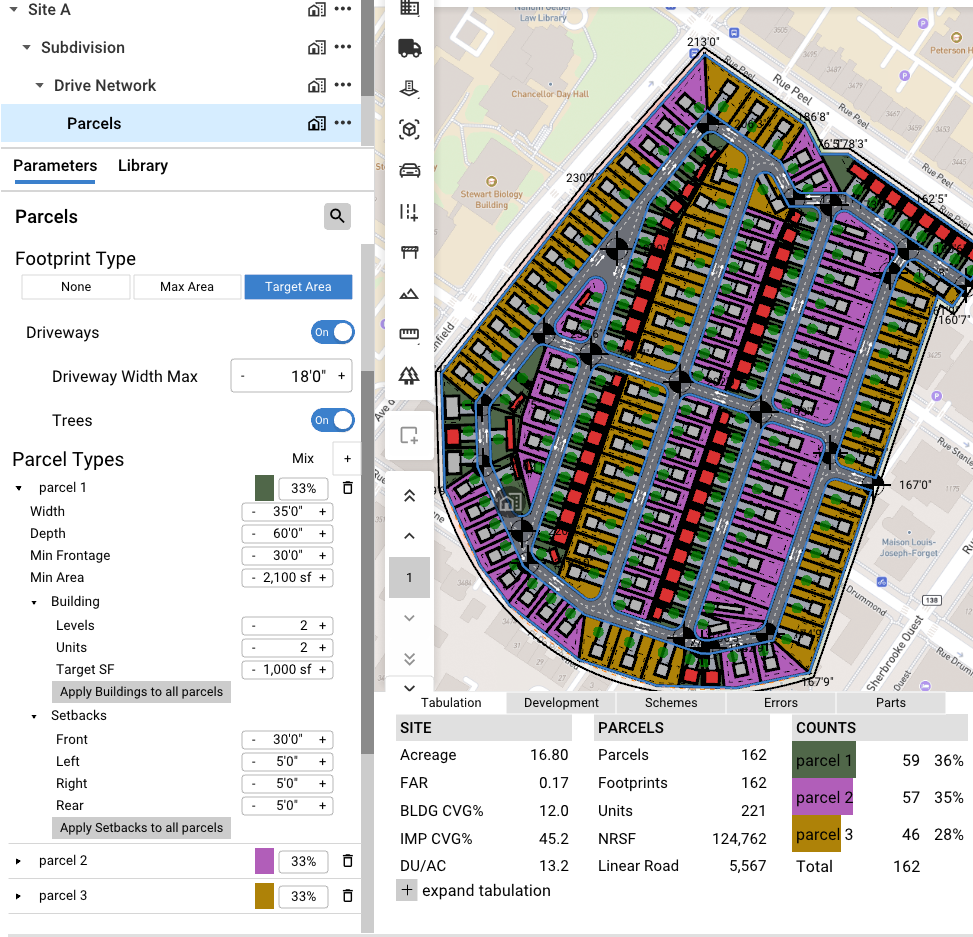Screen dimensions: 973x937
Task: Click expand tabulation link
Action: tap(486, 890)
